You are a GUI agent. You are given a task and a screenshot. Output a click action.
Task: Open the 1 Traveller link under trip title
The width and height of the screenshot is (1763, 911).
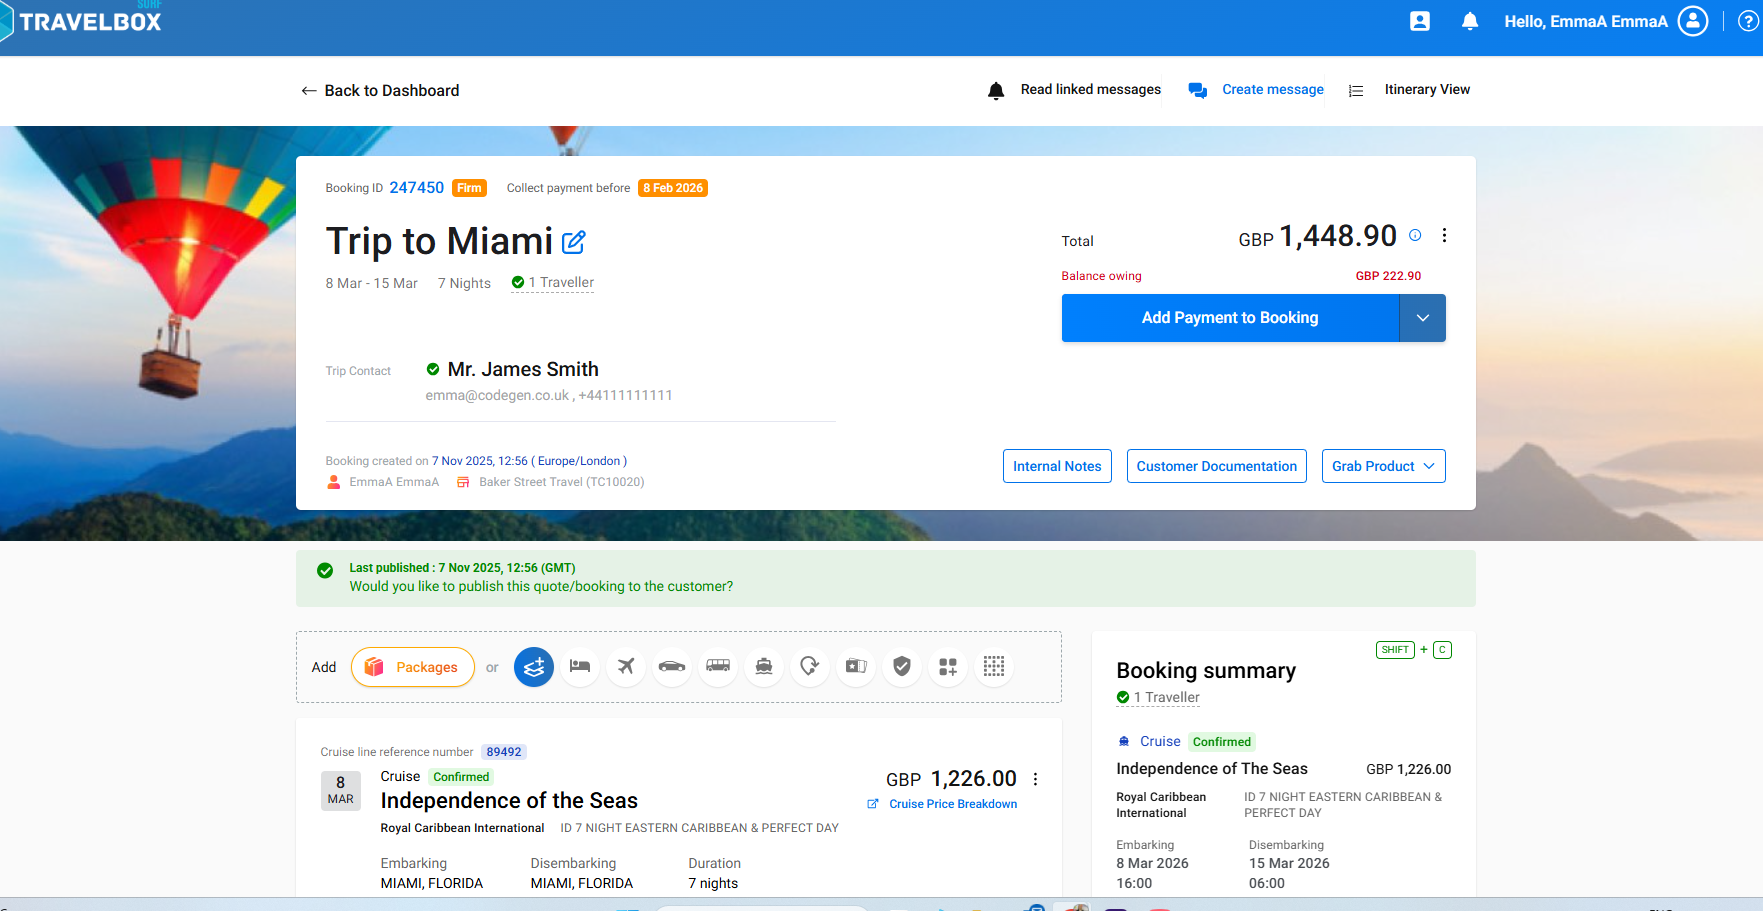pyautogui.click(x=552, y=283)
